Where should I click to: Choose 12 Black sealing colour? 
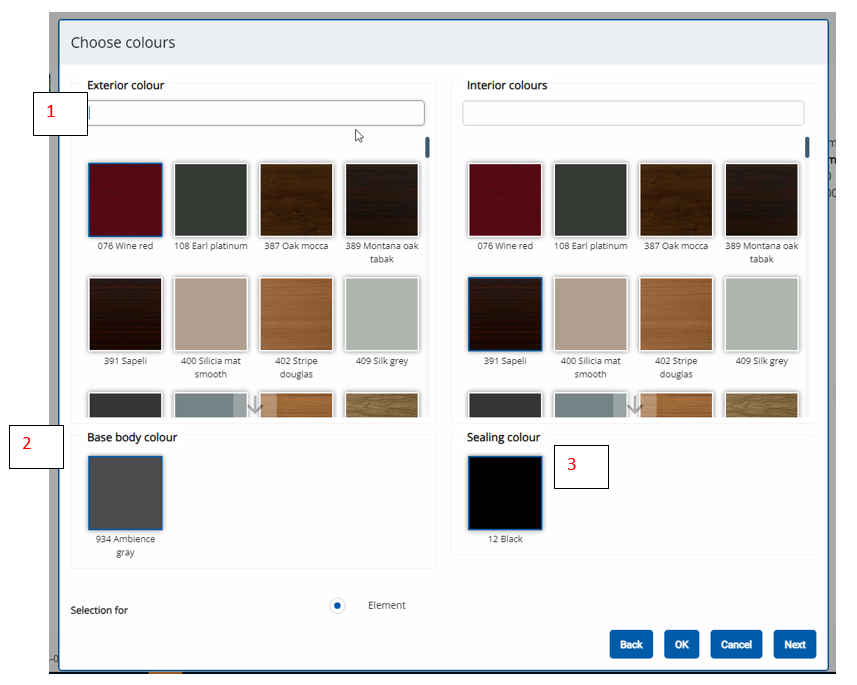tap(504, 492)
